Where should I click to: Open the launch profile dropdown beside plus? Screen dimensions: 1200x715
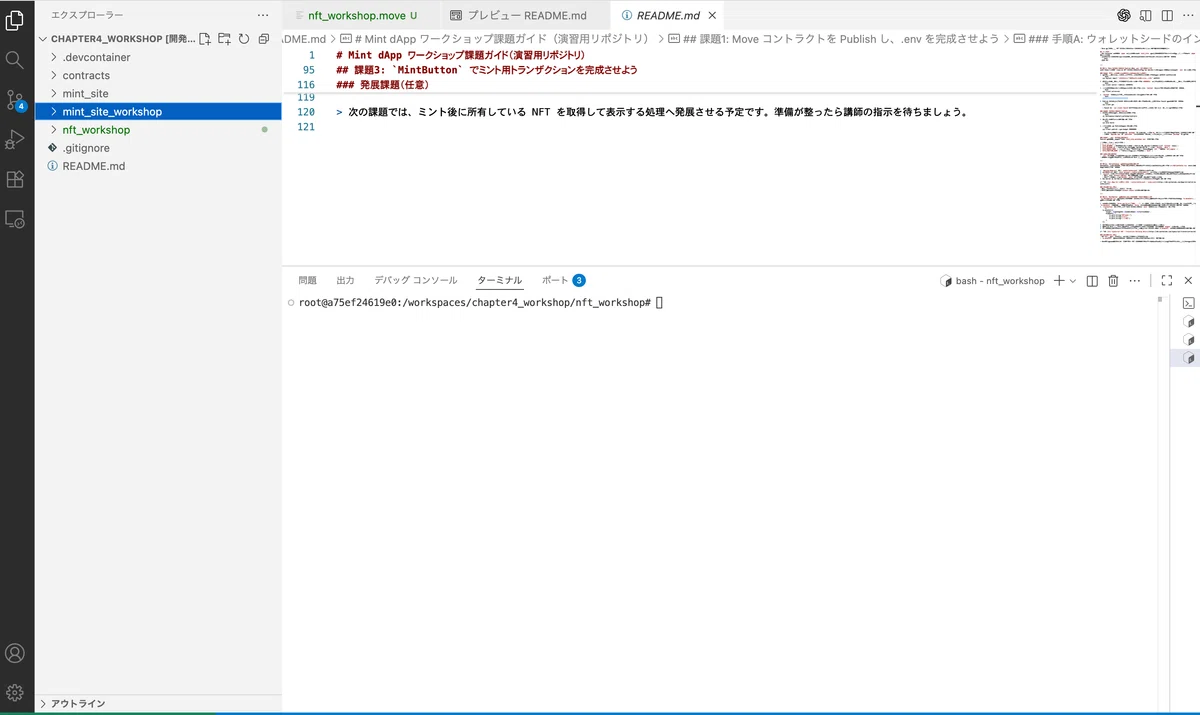1073,281
